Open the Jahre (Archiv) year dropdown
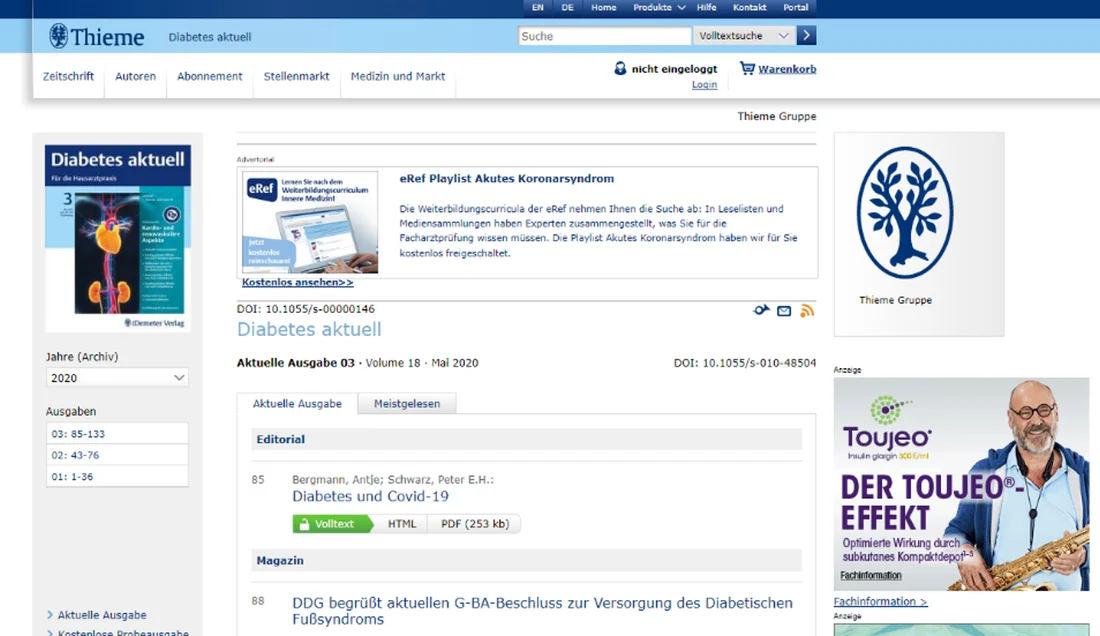This screenshot has height=636, width=1100. [x=117, y=377]
